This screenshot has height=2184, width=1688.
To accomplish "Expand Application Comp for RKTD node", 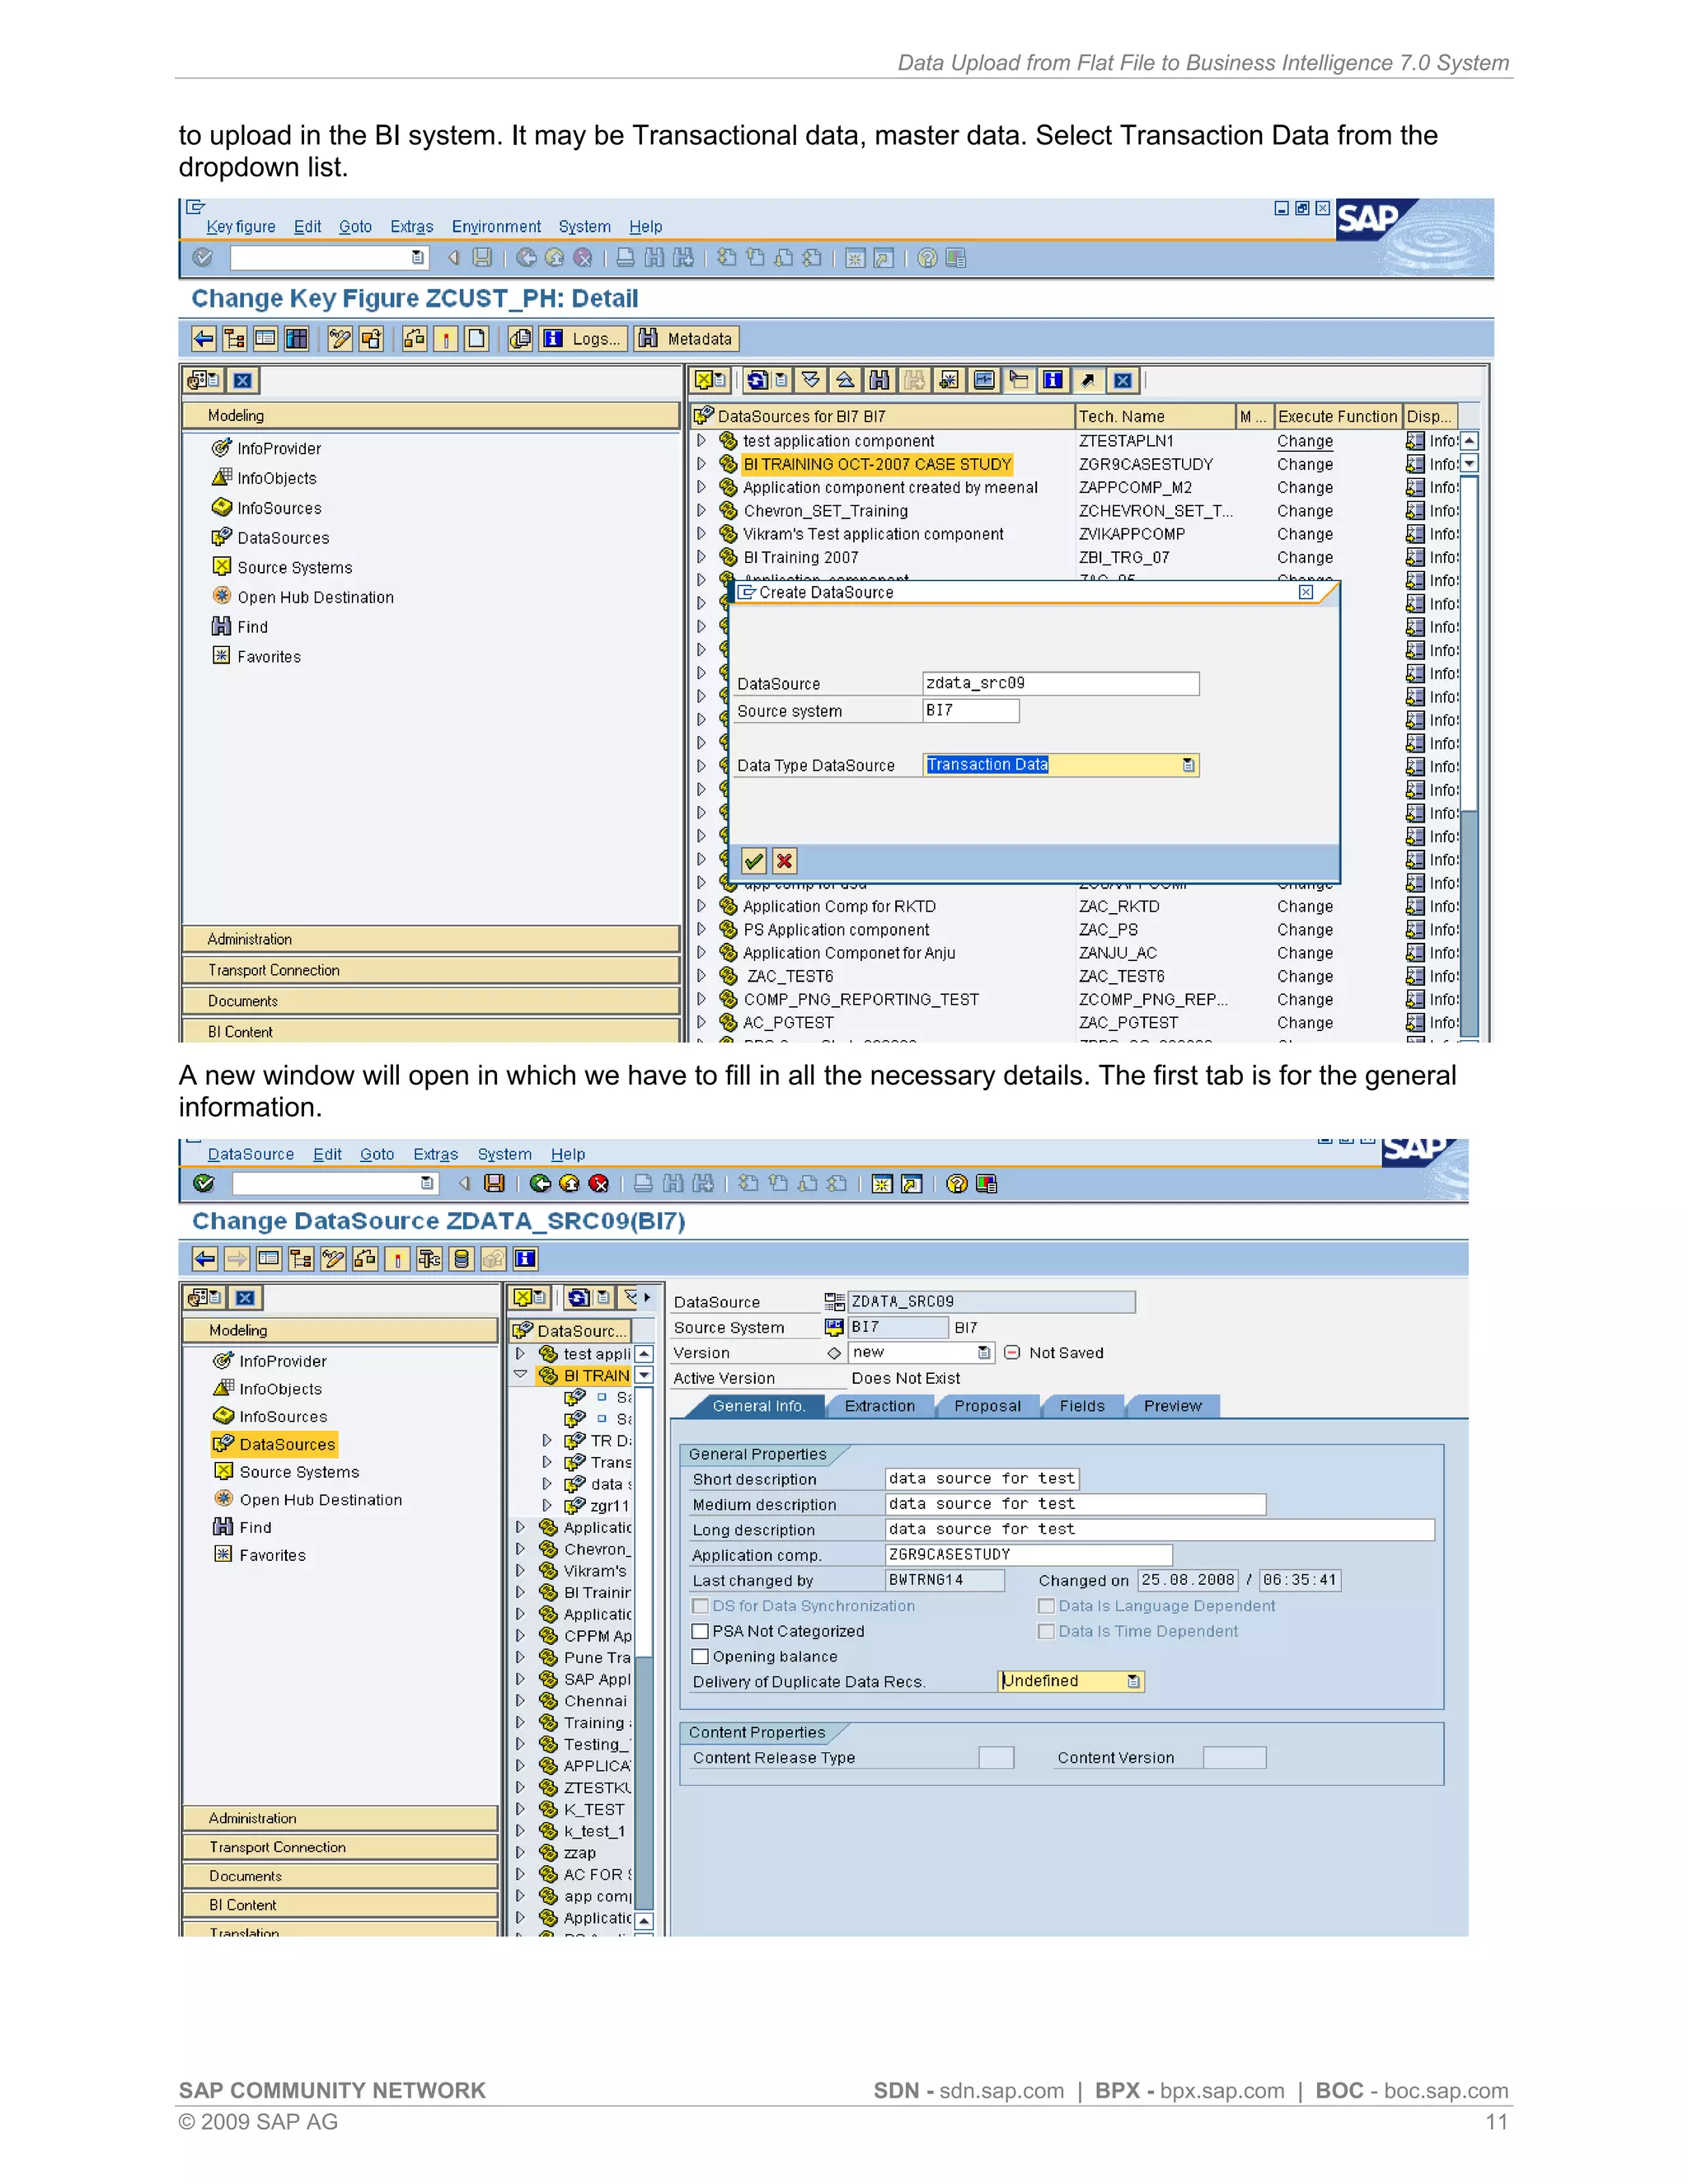I will [701, 906].
